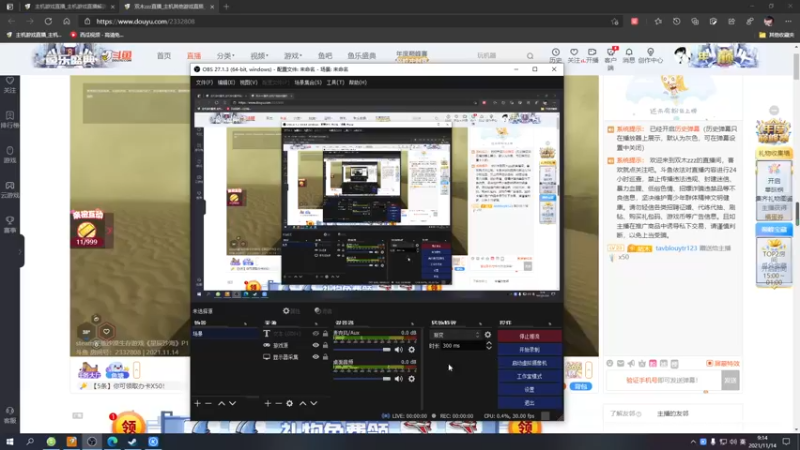
Task: Remove selected scene with minus icon in scenes panel
Action: [208, 404]
